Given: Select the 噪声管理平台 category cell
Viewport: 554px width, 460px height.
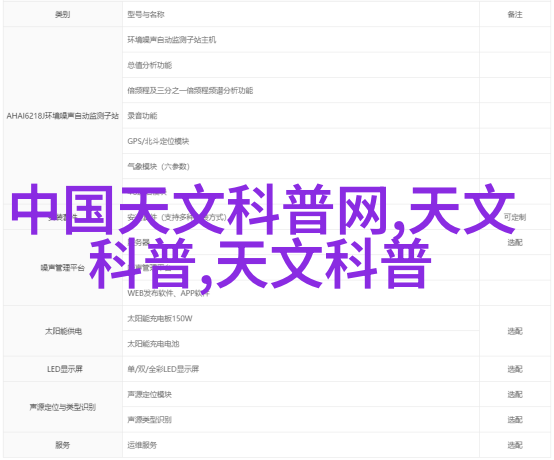Looking at the screenshot, I should (x=63, y=267).
